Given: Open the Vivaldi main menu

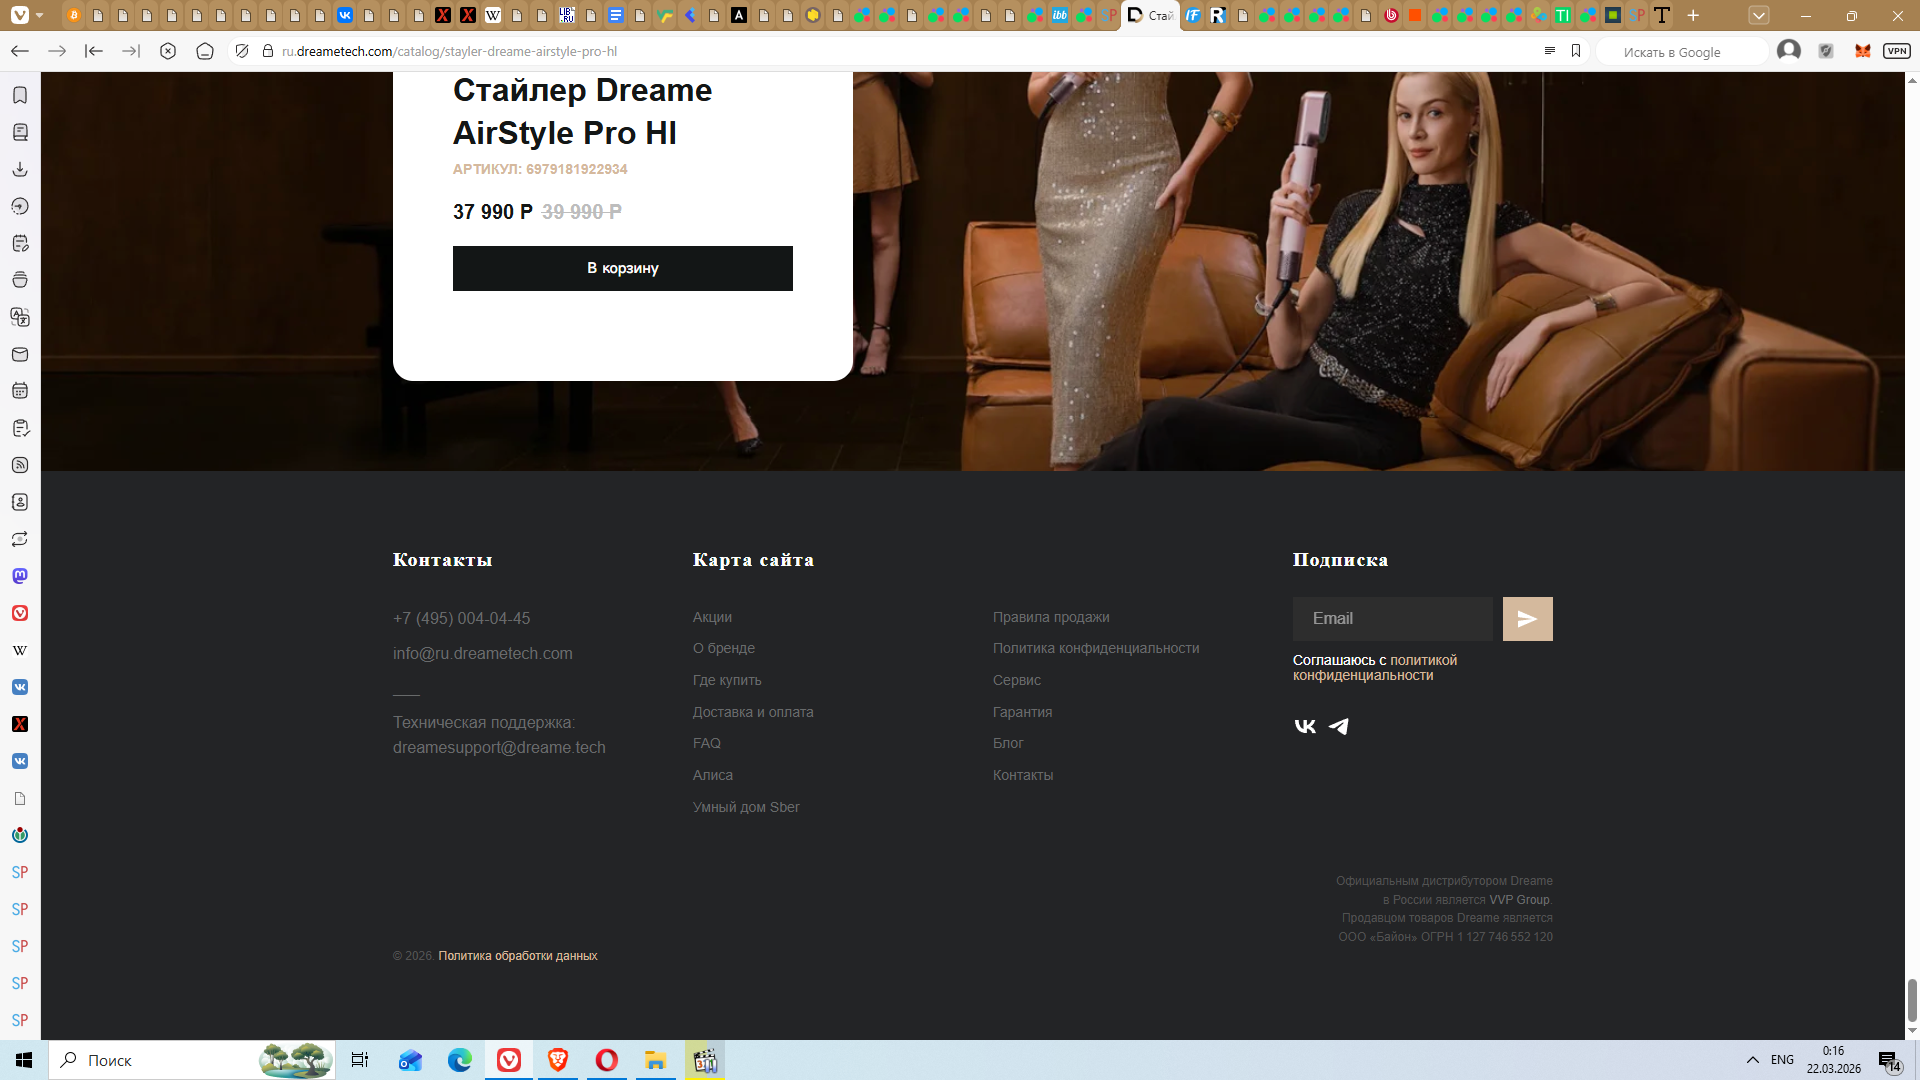Looking at the screenshot, I should [20, 15].
